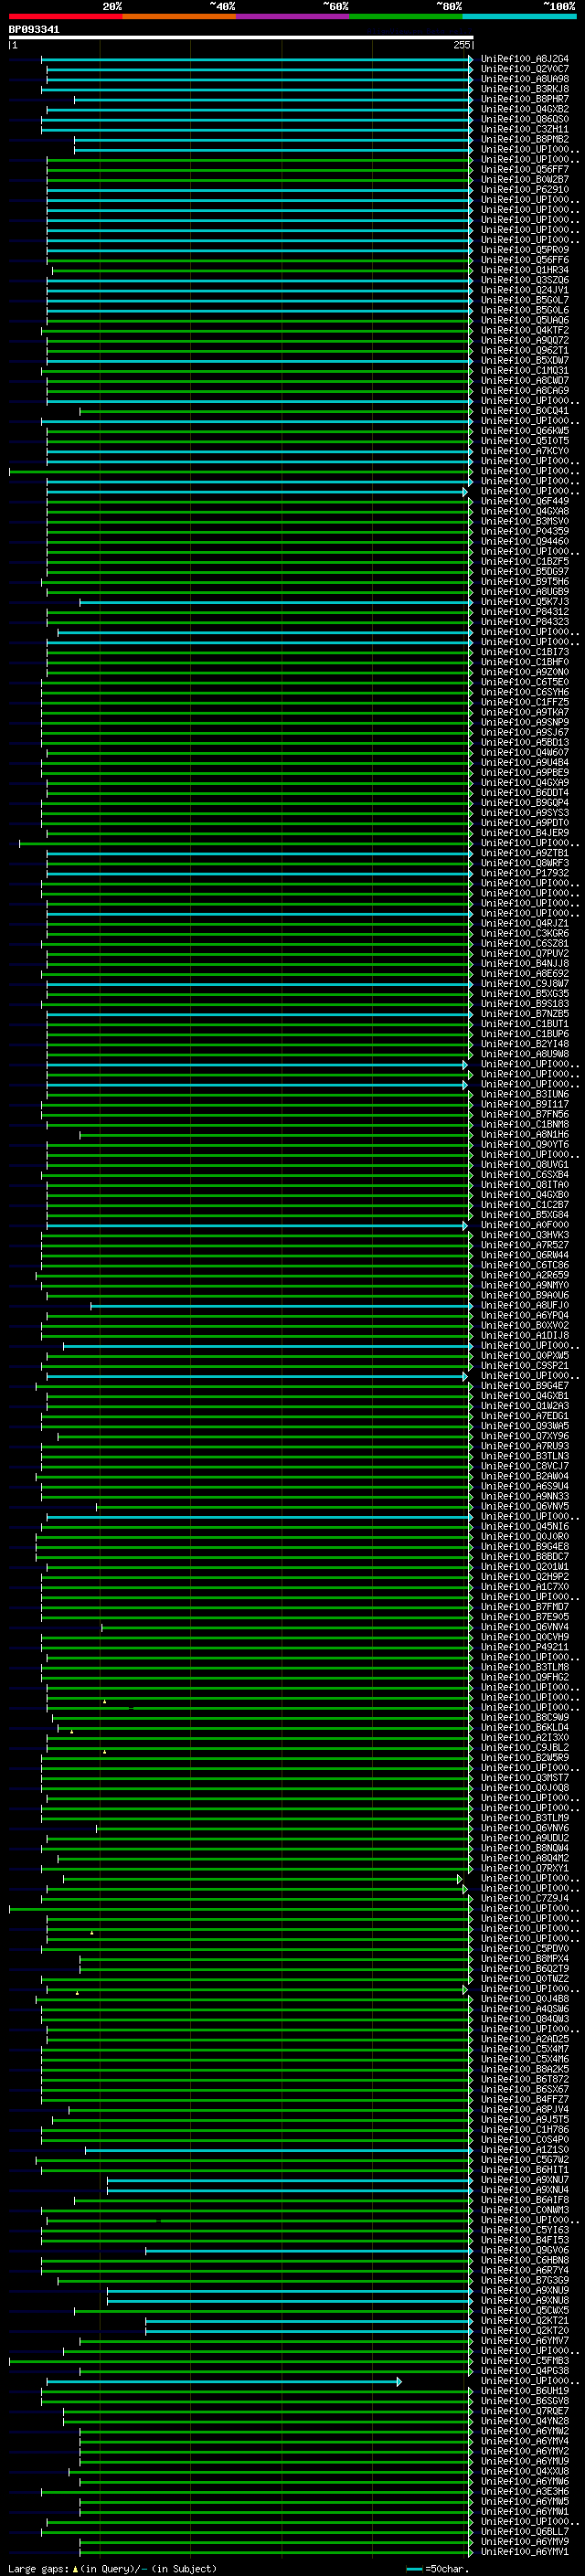Click the green ~80% identity legend segment
This screenshot has height=2576, width=585.
(406, 16)
